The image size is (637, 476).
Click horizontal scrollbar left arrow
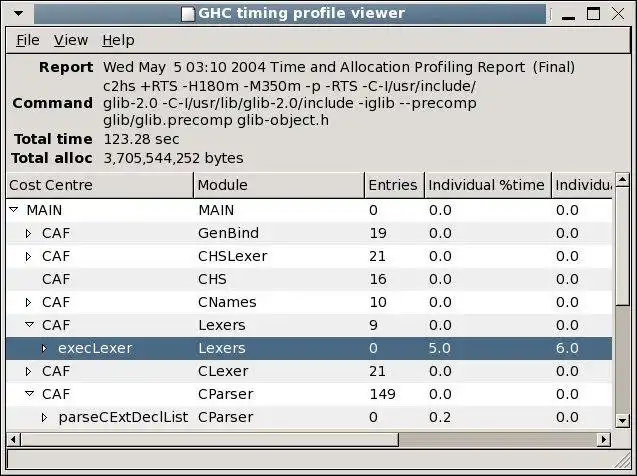tap(13, 439)
